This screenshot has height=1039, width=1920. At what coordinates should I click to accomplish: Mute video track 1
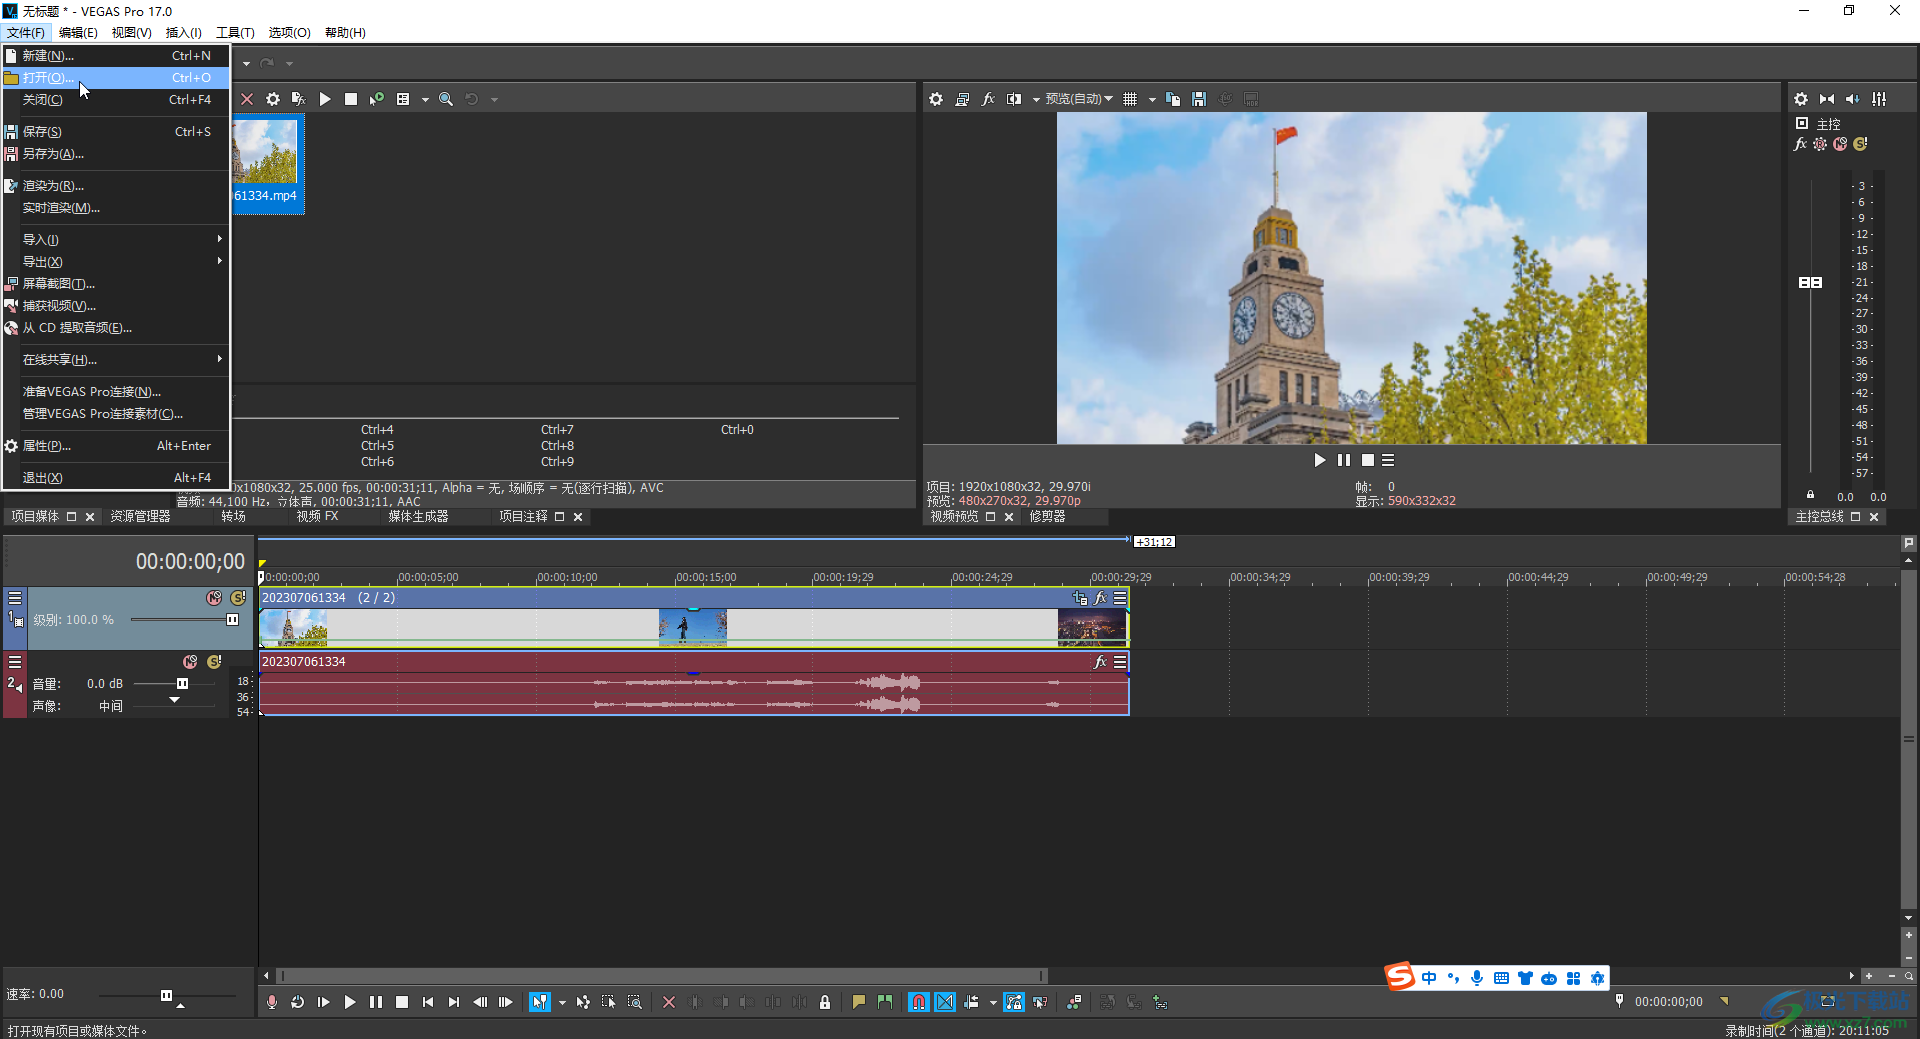214,598
